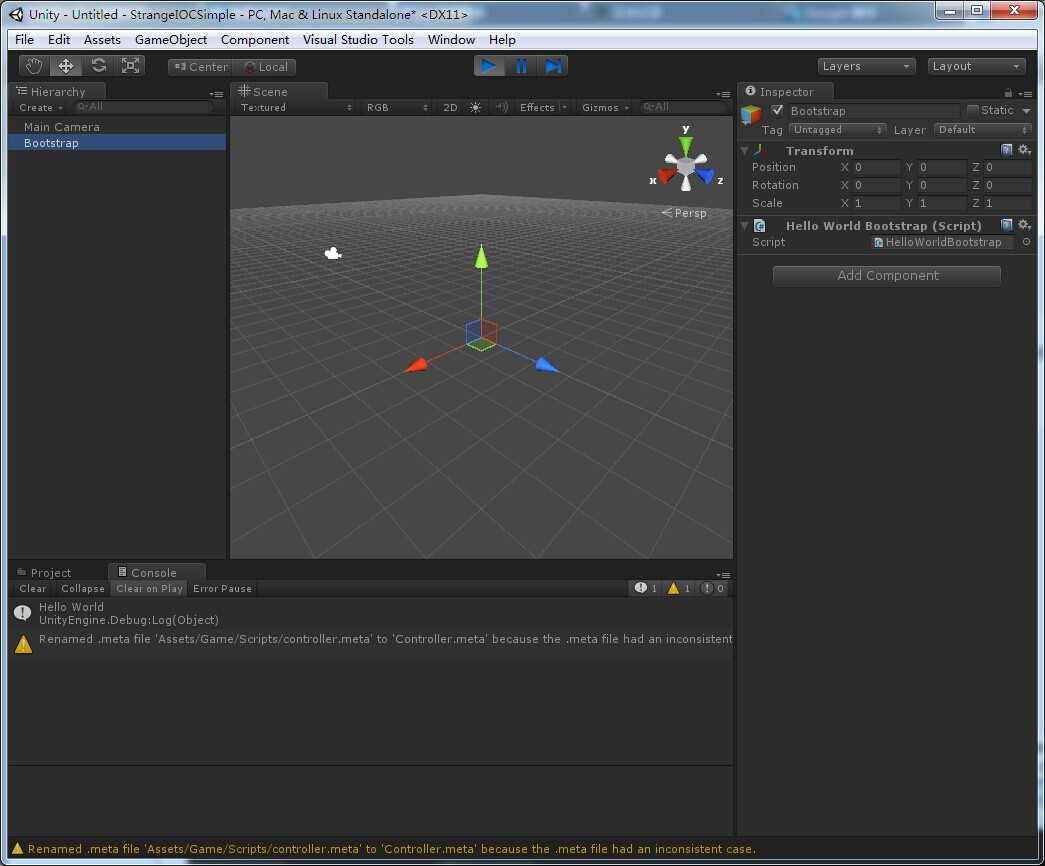Click the Hierarchy search field
This screenshot has height=866, width=1045.
click(x=143, y=107)
